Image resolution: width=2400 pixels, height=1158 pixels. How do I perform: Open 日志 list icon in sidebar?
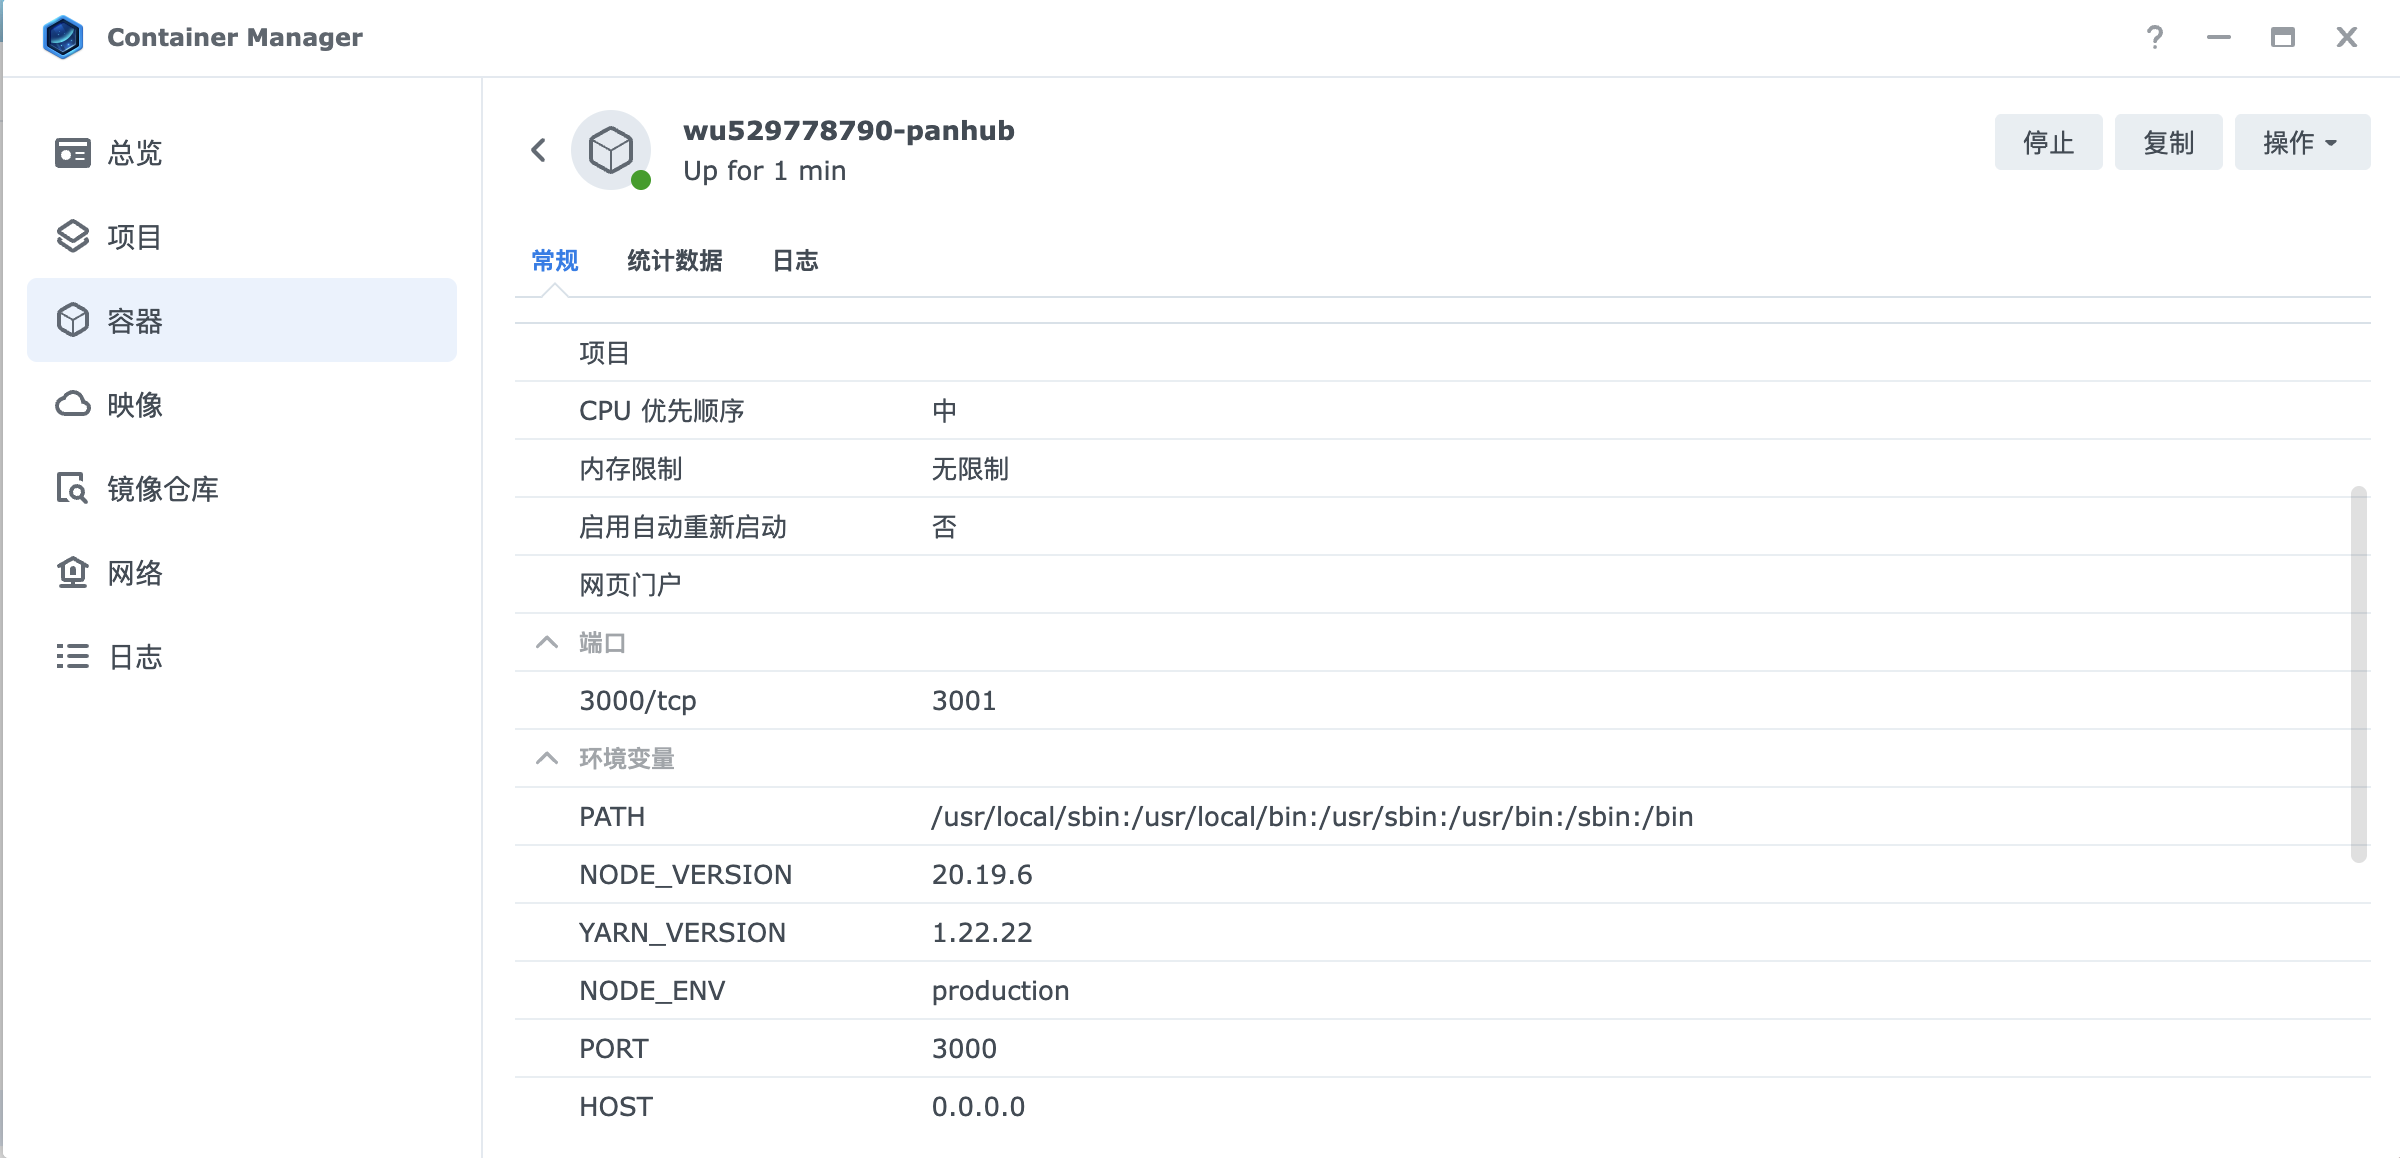[x=72, y=657]
